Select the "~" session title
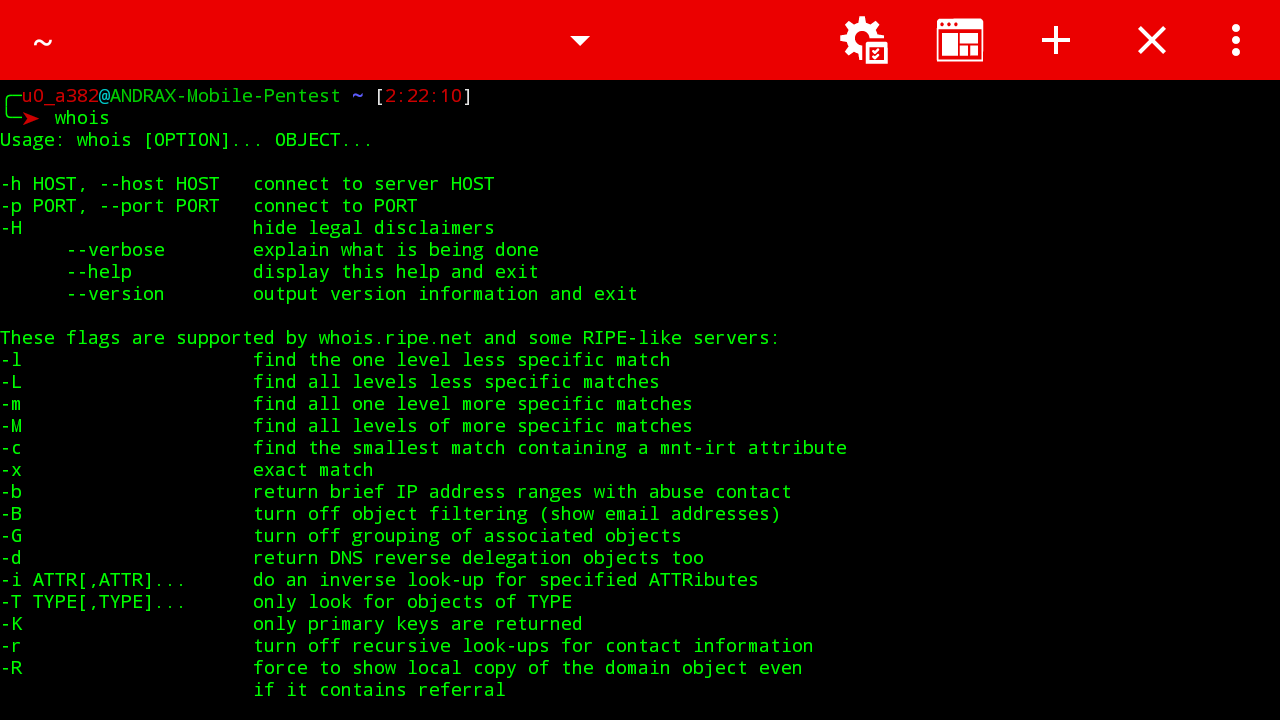1280x720 pixels. coord(42,42)
